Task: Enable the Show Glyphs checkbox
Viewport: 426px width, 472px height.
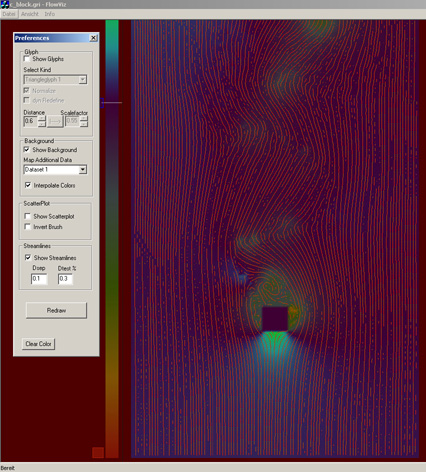Action: click(x=27, y=59)
